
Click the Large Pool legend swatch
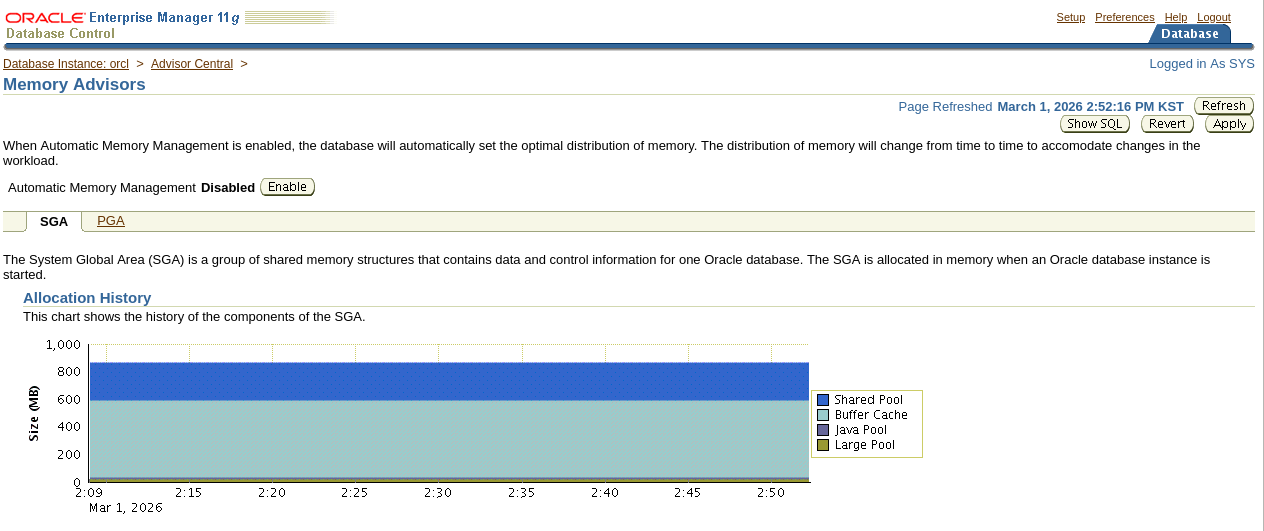823,445
